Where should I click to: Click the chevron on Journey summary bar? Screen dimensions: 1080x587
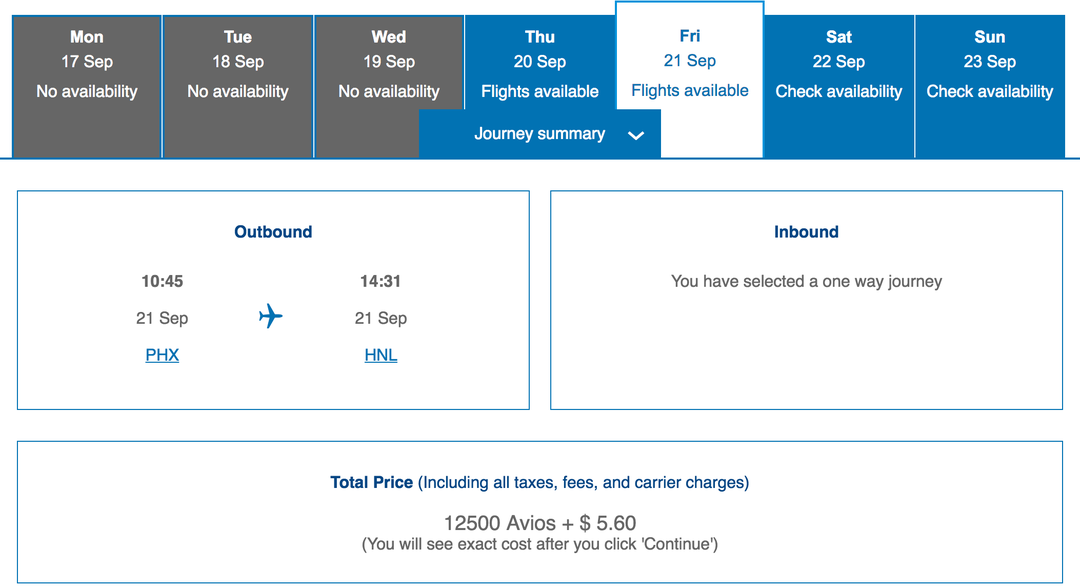click(x=637, y=133)
